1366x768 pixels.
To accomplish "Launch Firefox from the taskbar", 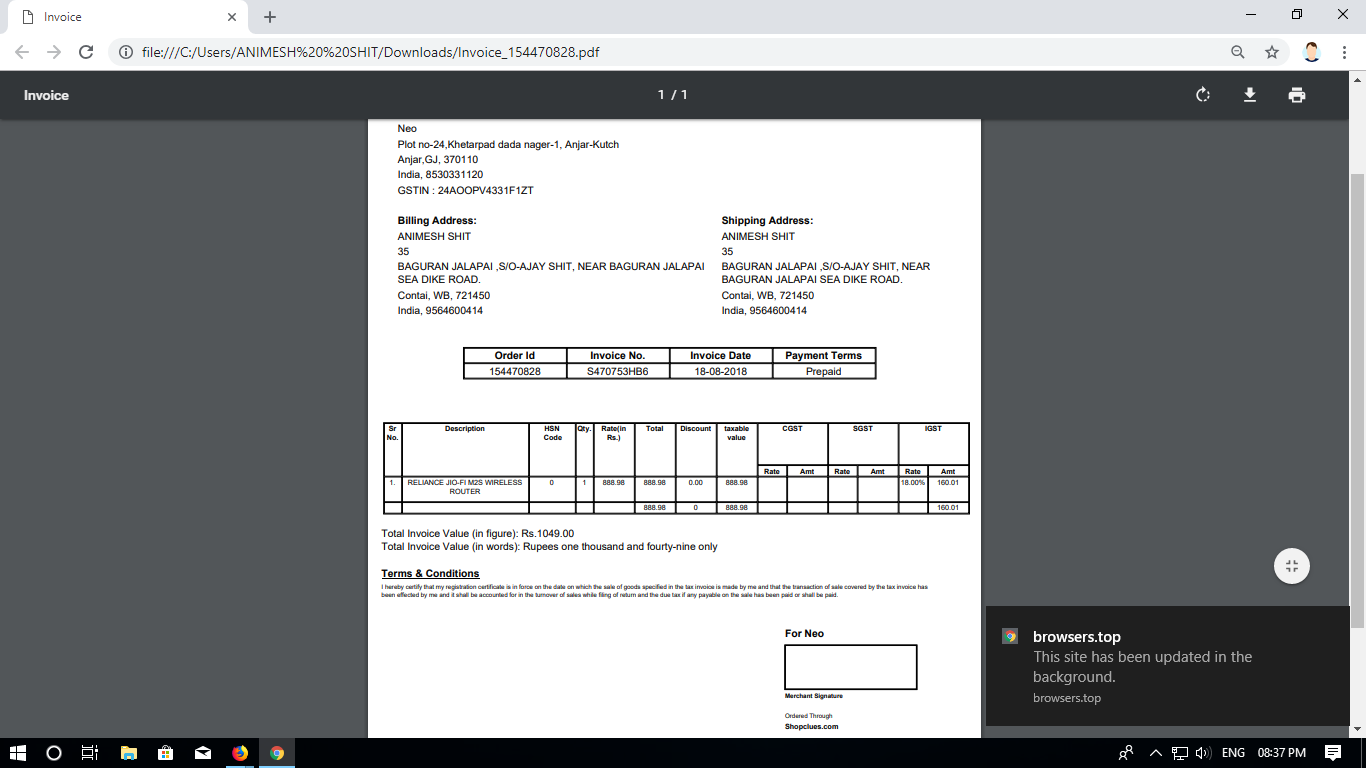I will tap(240, 753).
